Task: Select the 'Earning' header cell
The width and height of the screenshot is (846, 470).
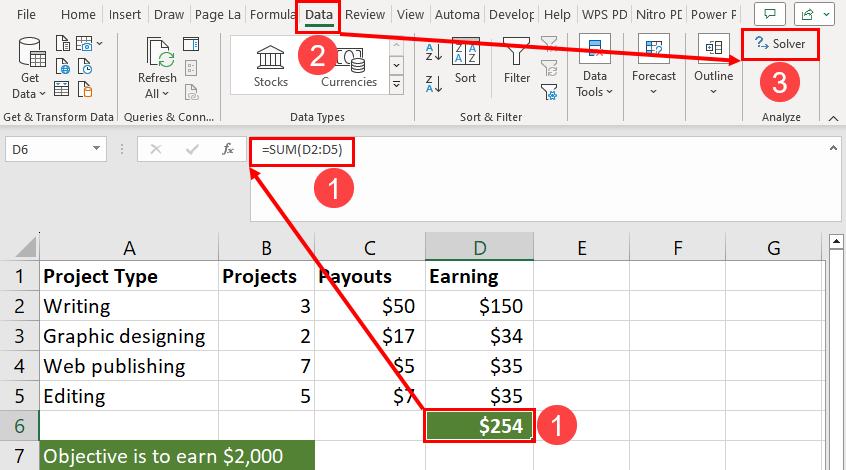Action: click(479, 276)
